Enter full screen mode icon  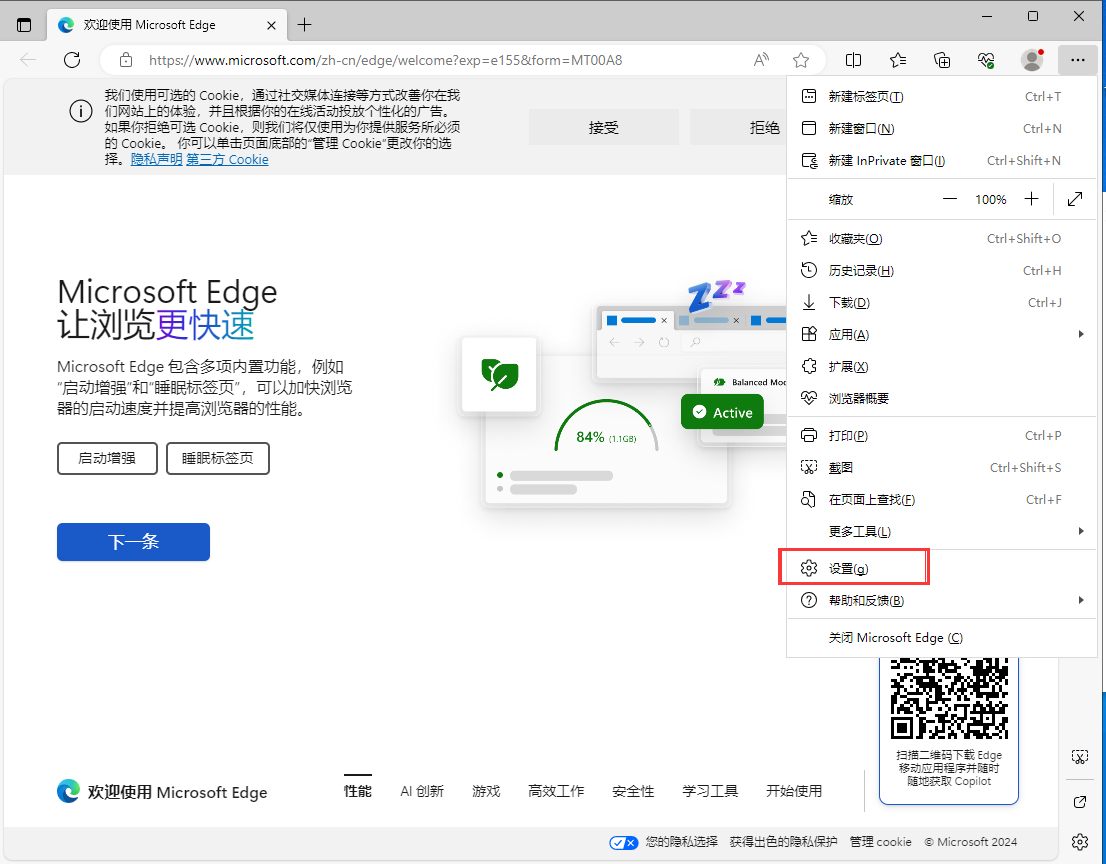(1075, 200)
